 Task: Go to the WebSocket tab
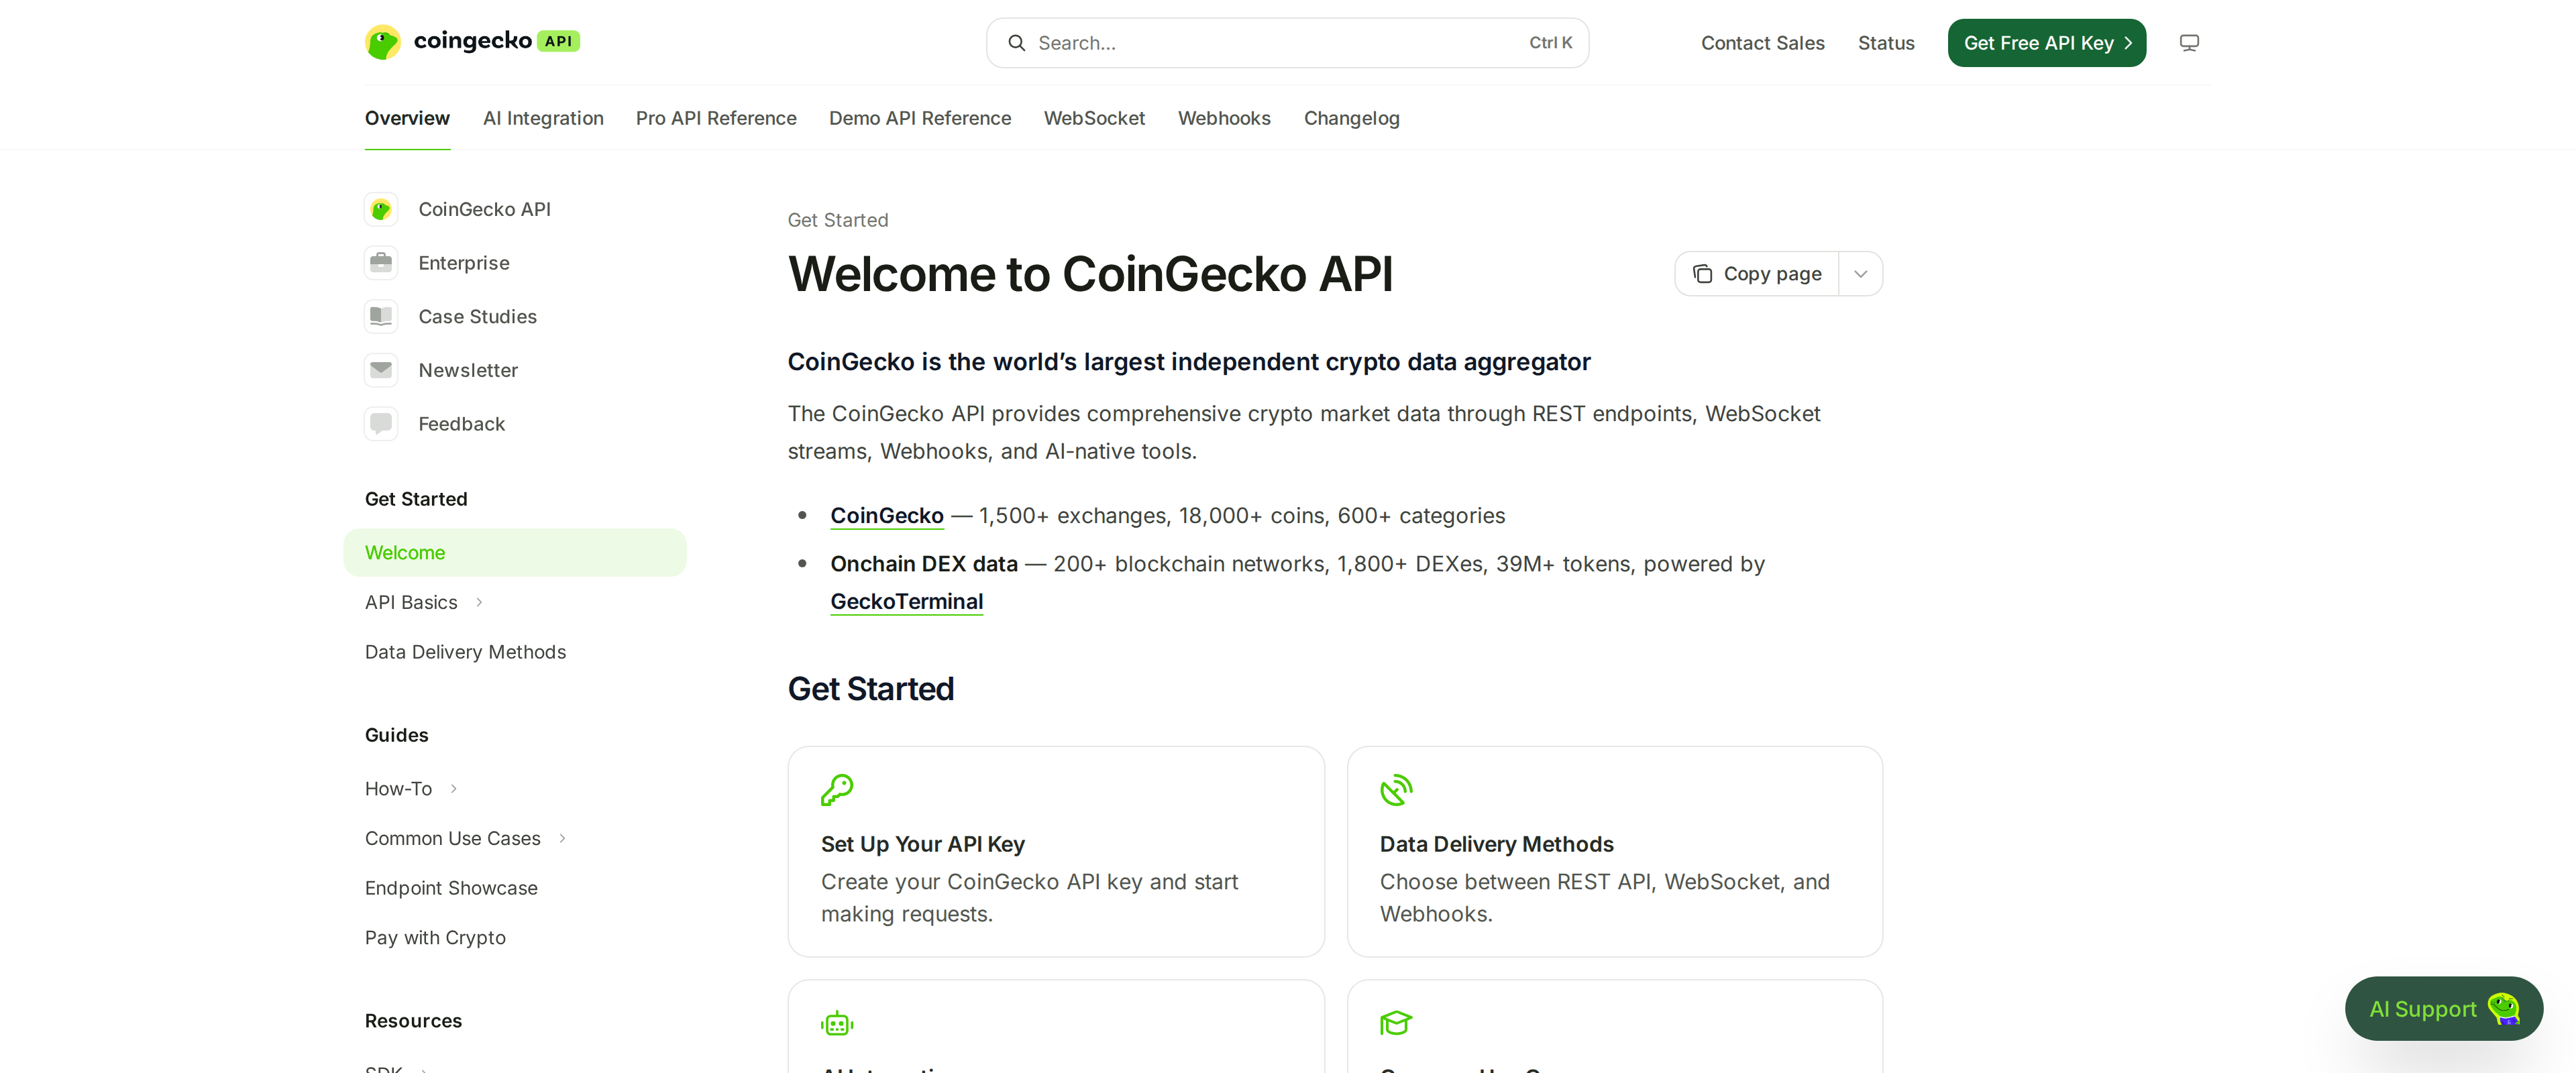tap(1094, 118)
